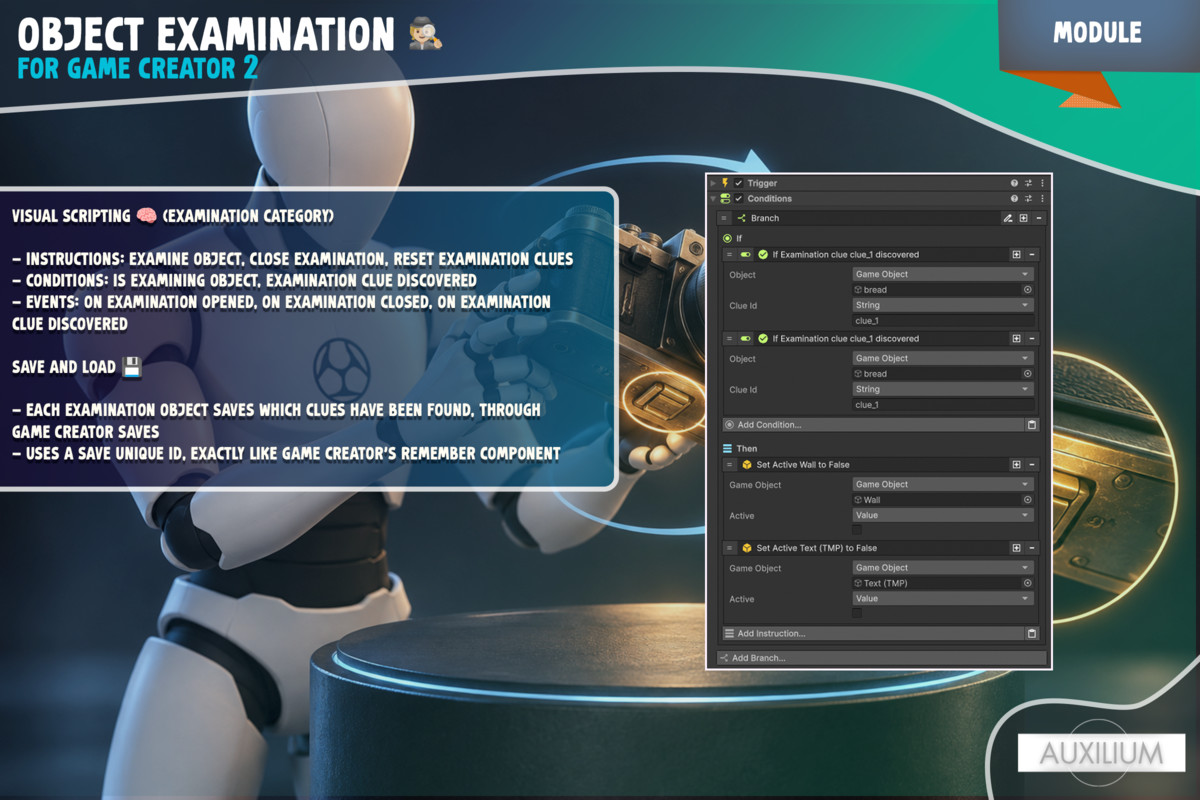Click the second clue_1 text field
The height and width of the screenshot is (800, 1200).
[x=942, y=405]
